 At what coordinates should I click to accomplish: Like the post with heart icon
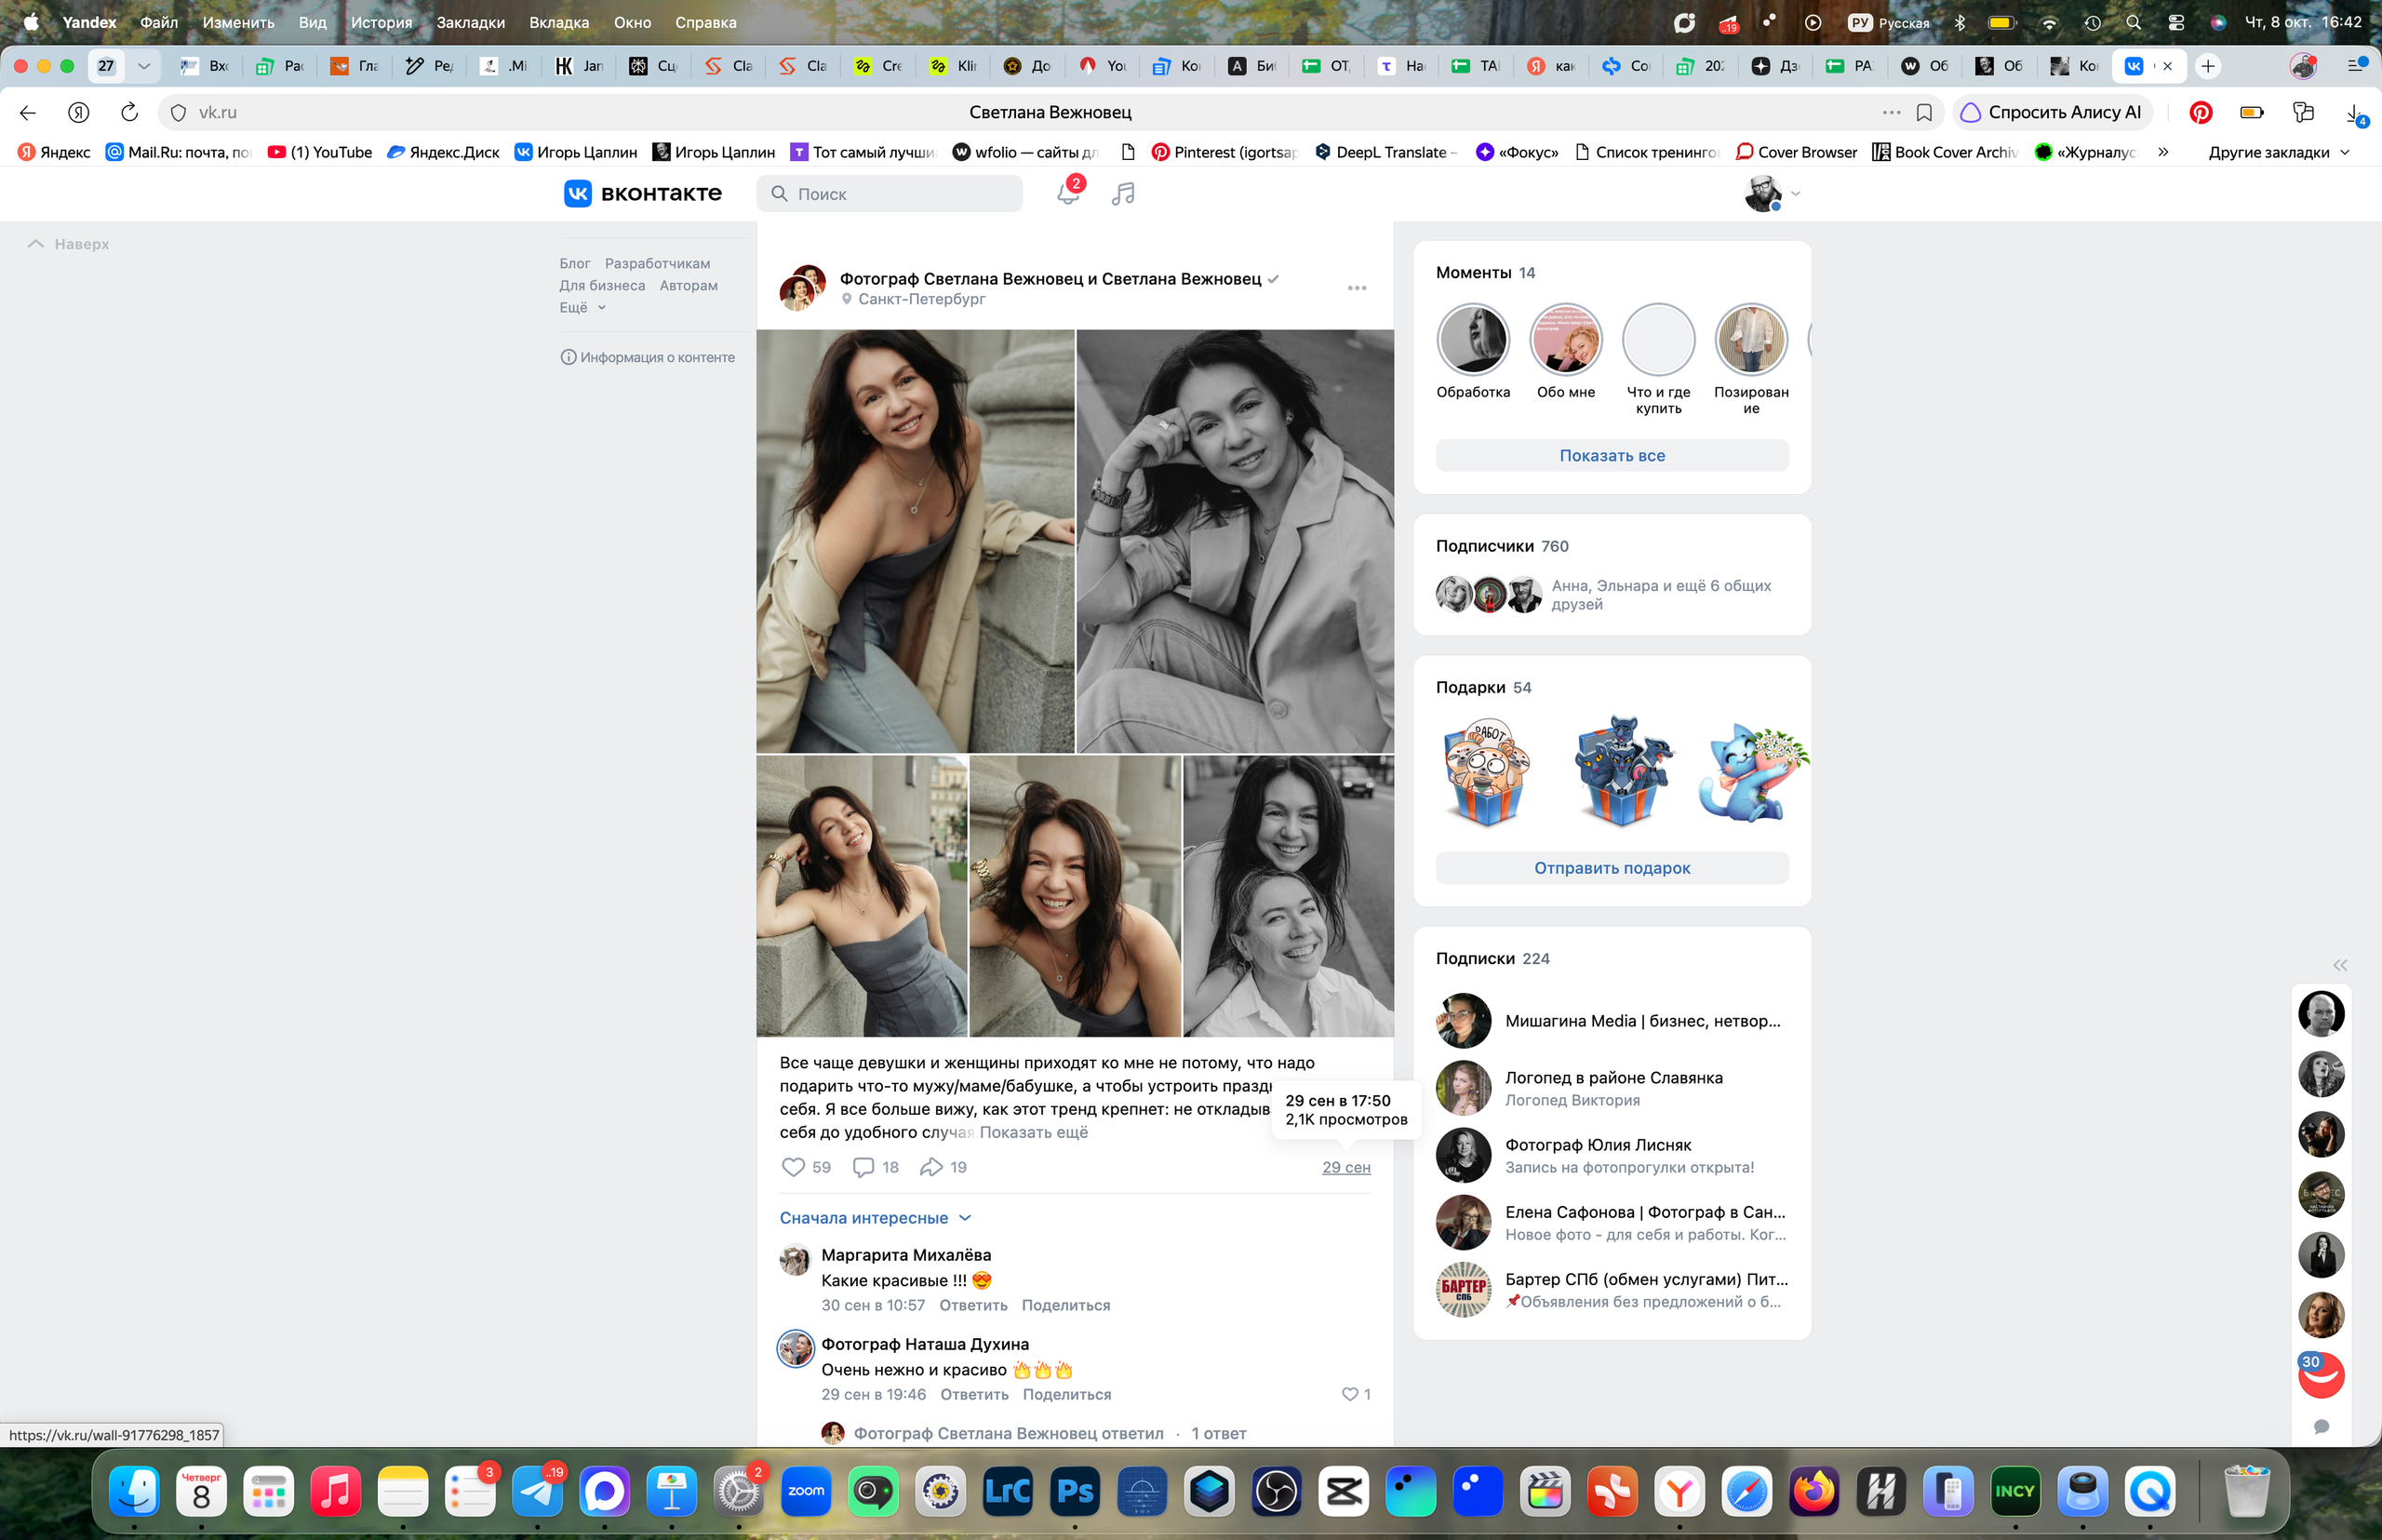(793, 1167)
